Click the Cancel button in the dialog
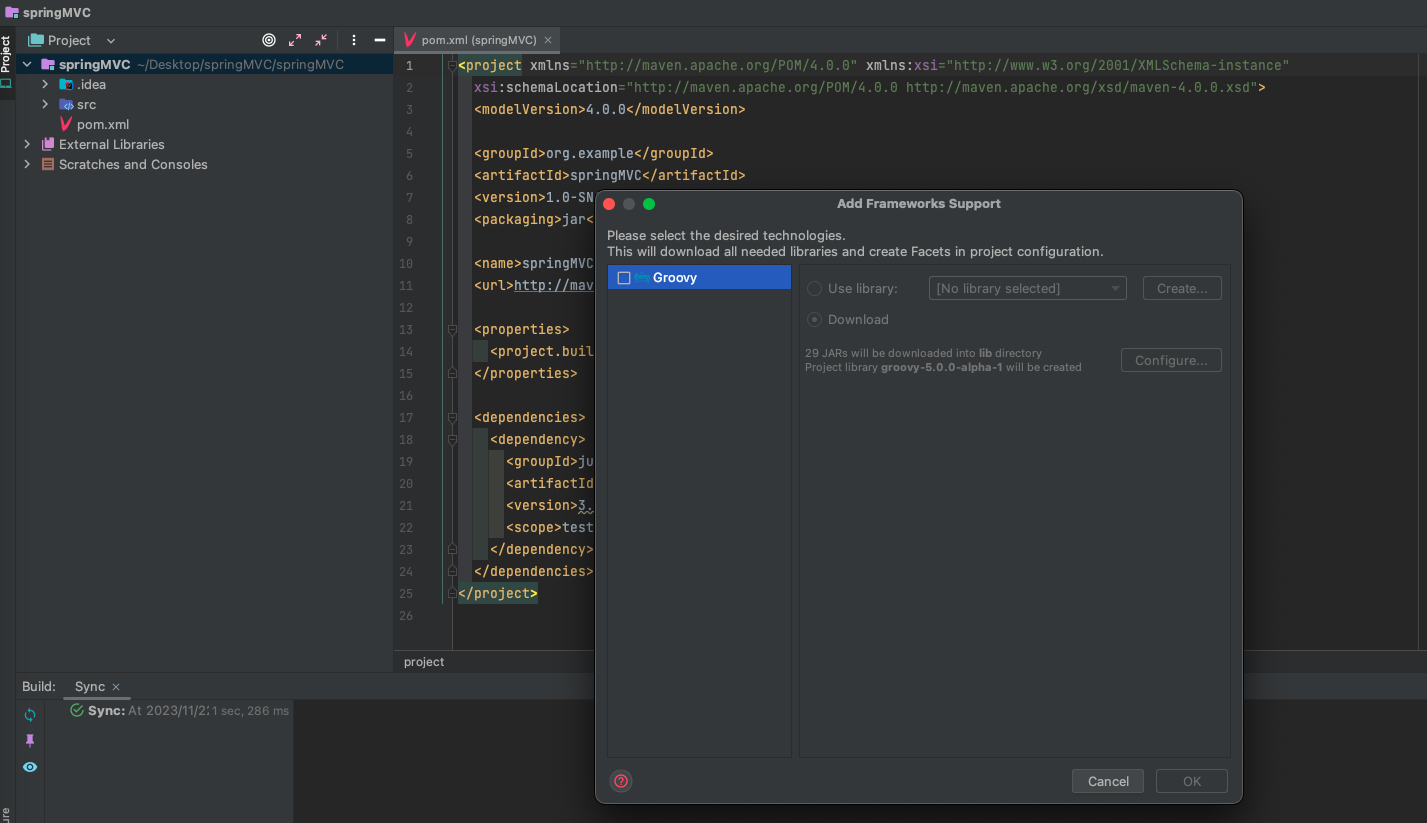 (x=1108, y=781)
